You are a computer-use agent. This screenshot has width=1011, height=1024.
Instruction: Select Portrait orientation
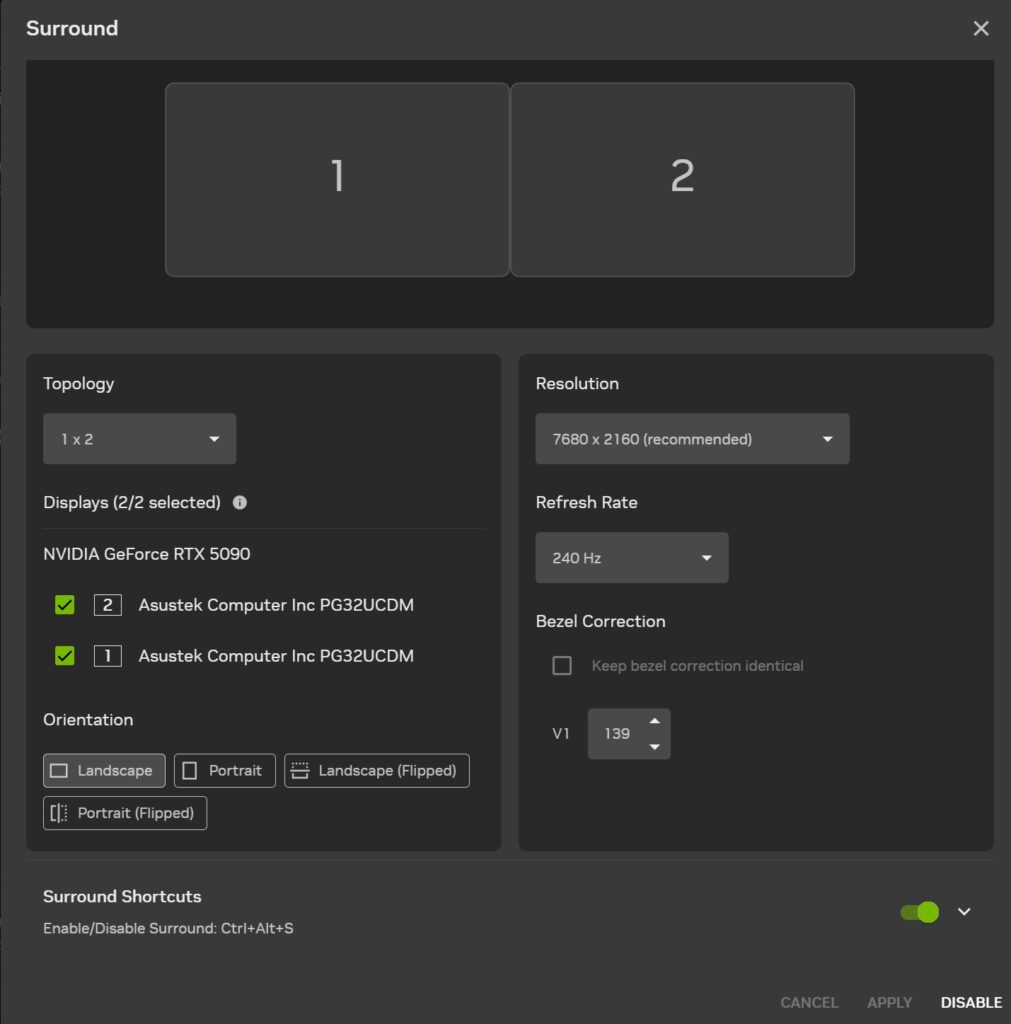click(224, 771)
